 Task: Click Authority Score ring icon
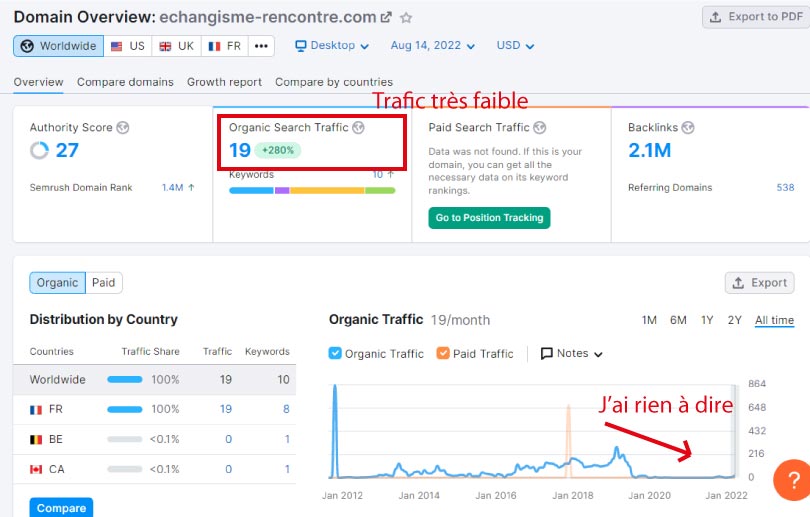point(39,150)
